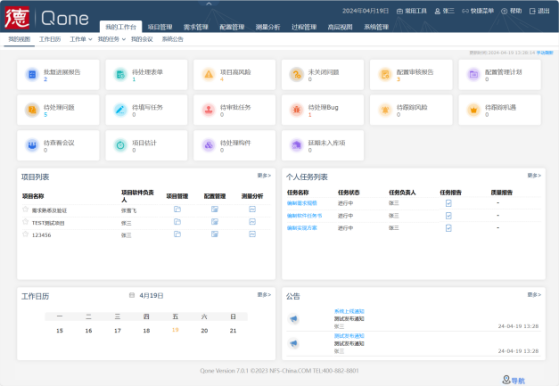This screenshot has height=386, width=559.
Task: Open 任务报告 icon for third task row
Action: (x=448, y=228)
